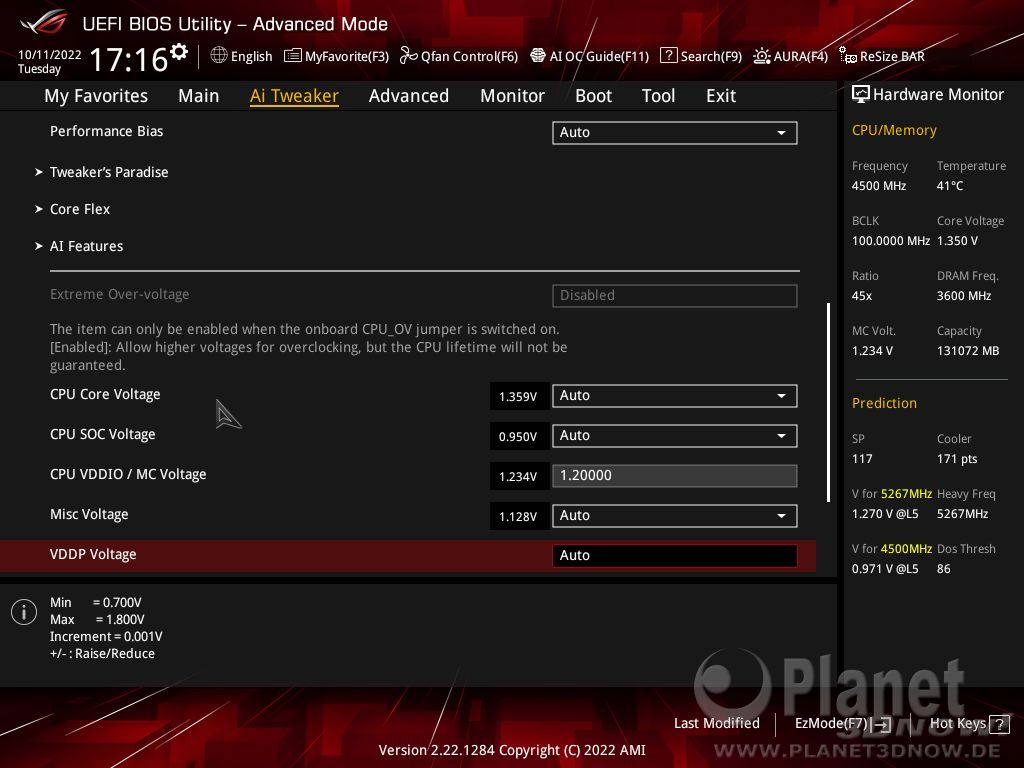The image size is (1024, 768).
Task: Click the CPU Core Voltage label
Action: (105, 394)
